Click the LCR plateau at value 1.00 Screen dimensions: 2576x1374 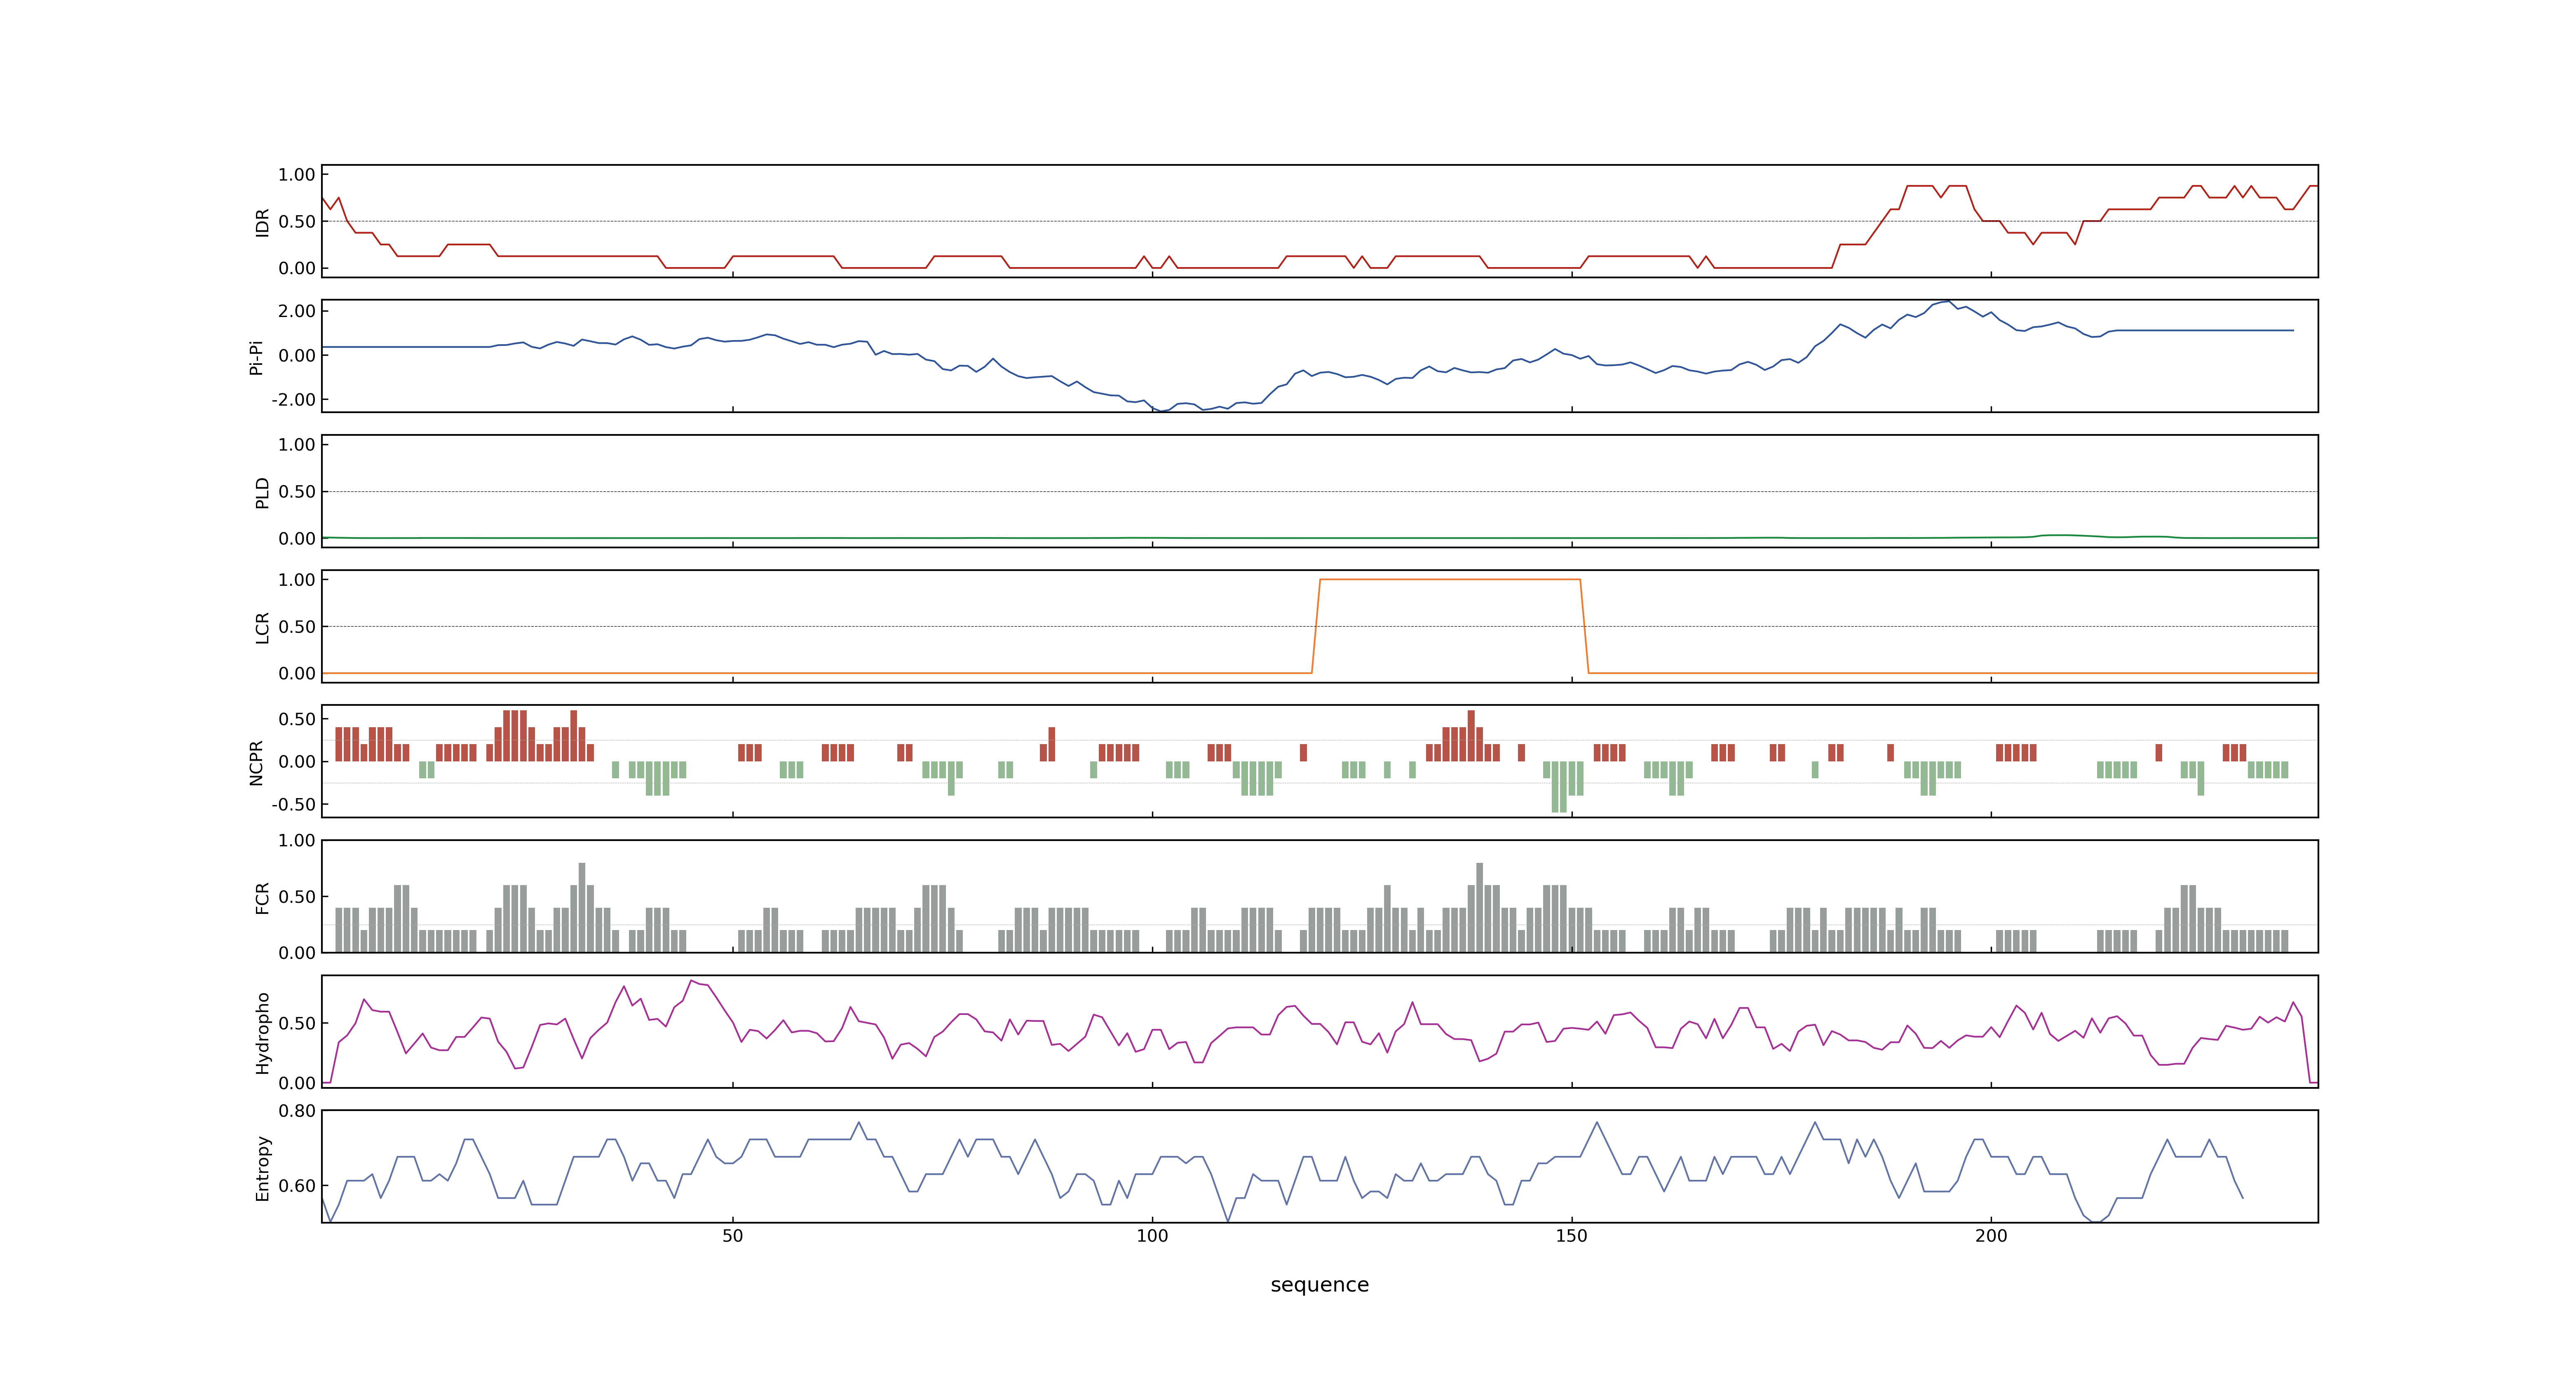[x=1450, y=579]
